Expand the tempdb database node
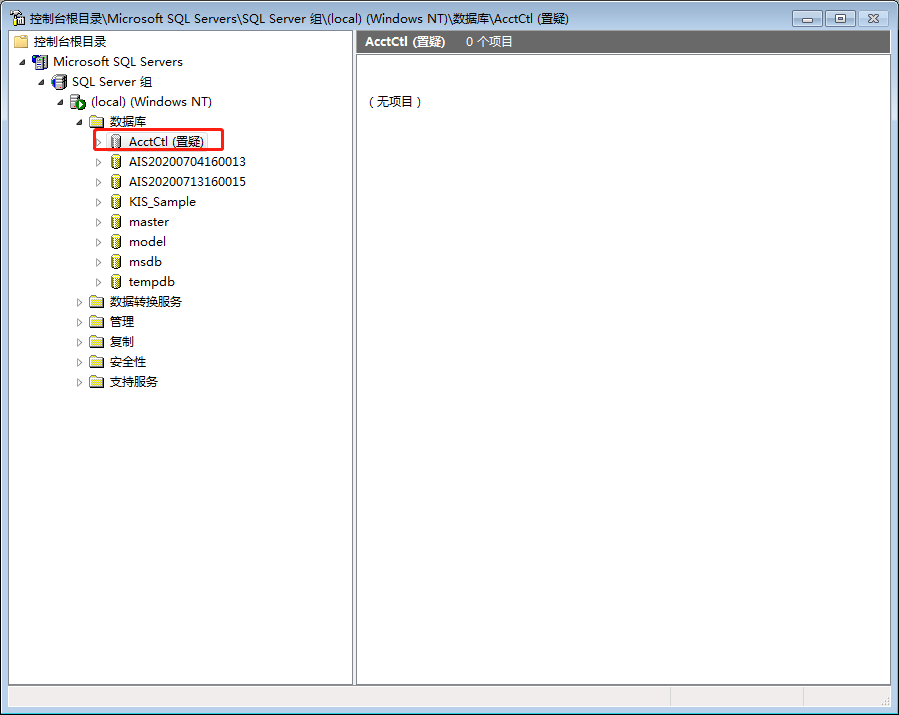This screenshot has width=899, height=715. click(x=99, y=282)
